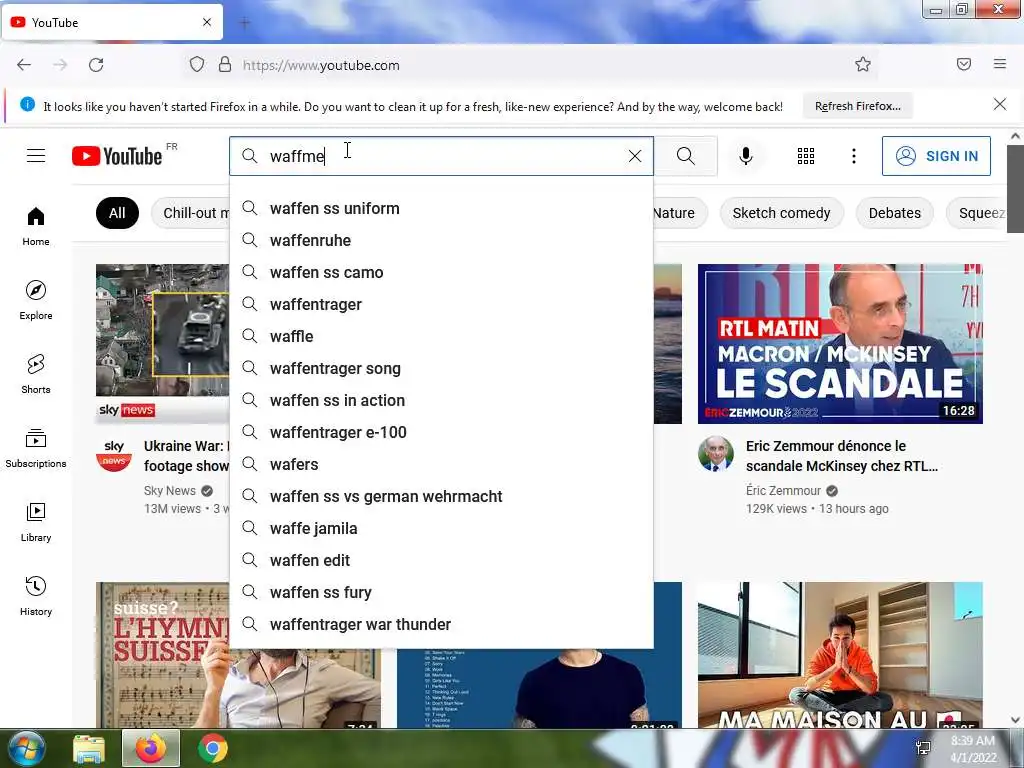Save page to Pocket icon

[964, 64]
